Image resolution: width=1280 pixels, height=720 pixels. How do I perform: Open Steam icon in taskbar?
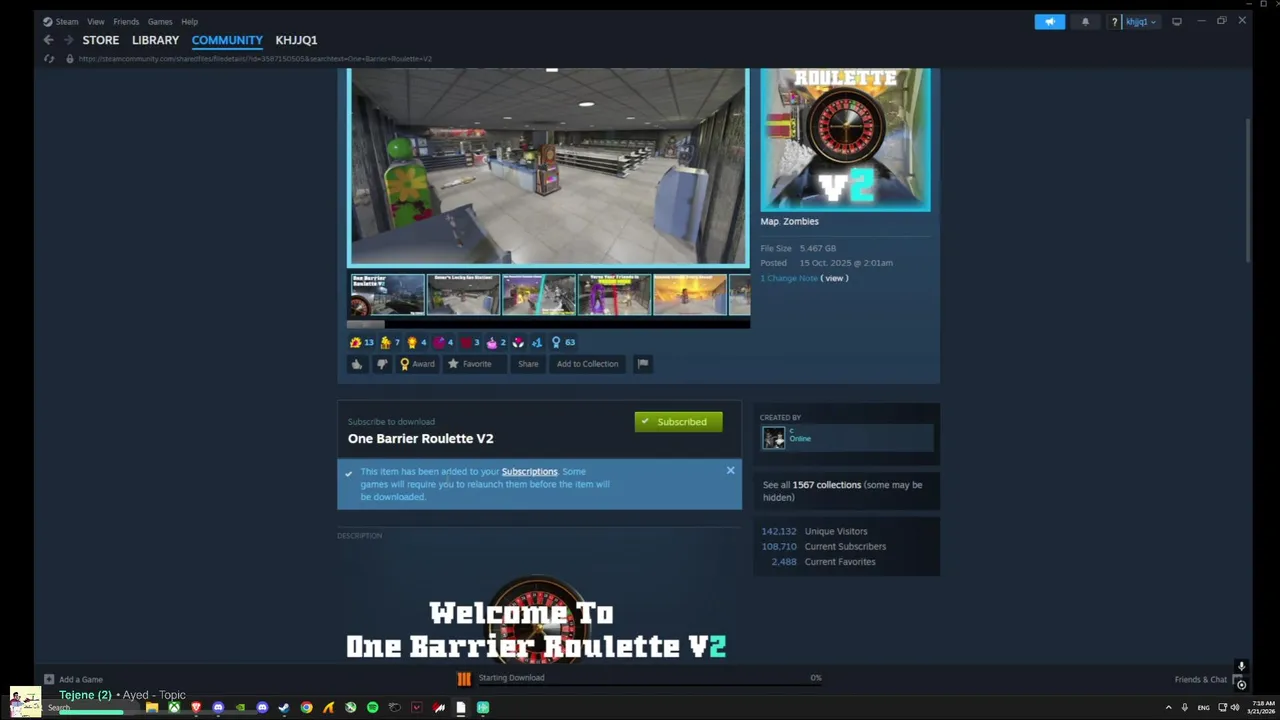(284, 707)
